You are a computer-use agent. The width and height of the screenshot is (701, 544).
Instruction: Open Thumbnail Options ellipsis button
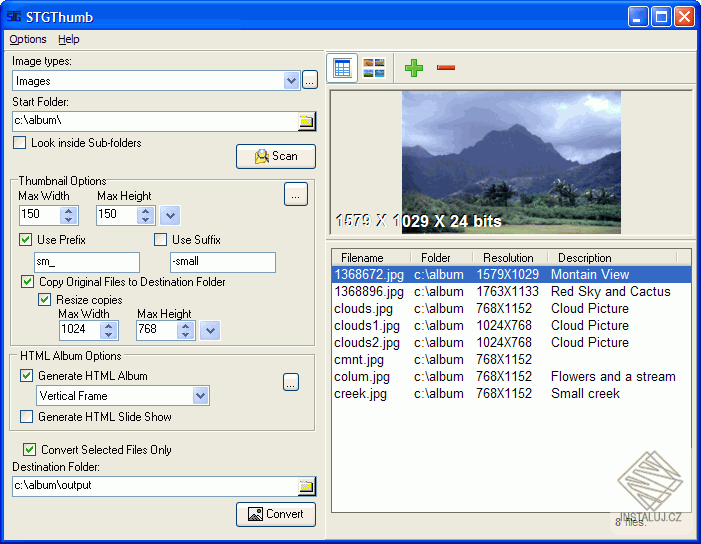click(x=295, y=195)
